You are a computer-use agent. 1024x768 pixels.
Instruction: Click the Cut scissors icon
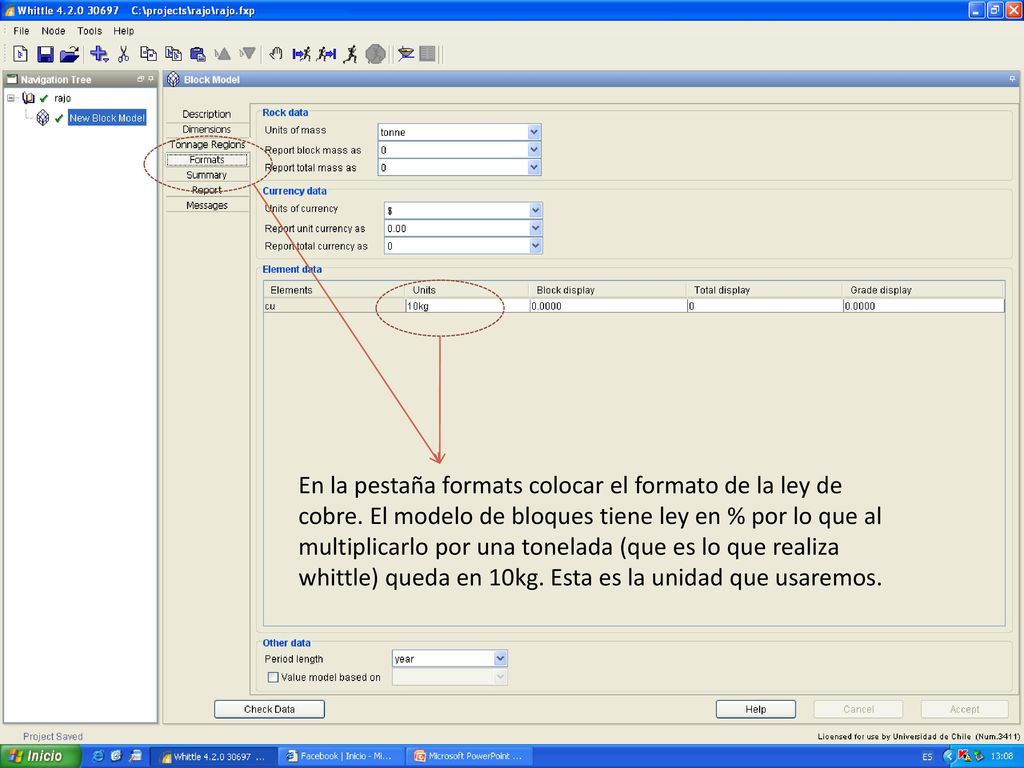click(x=123, y=54)
